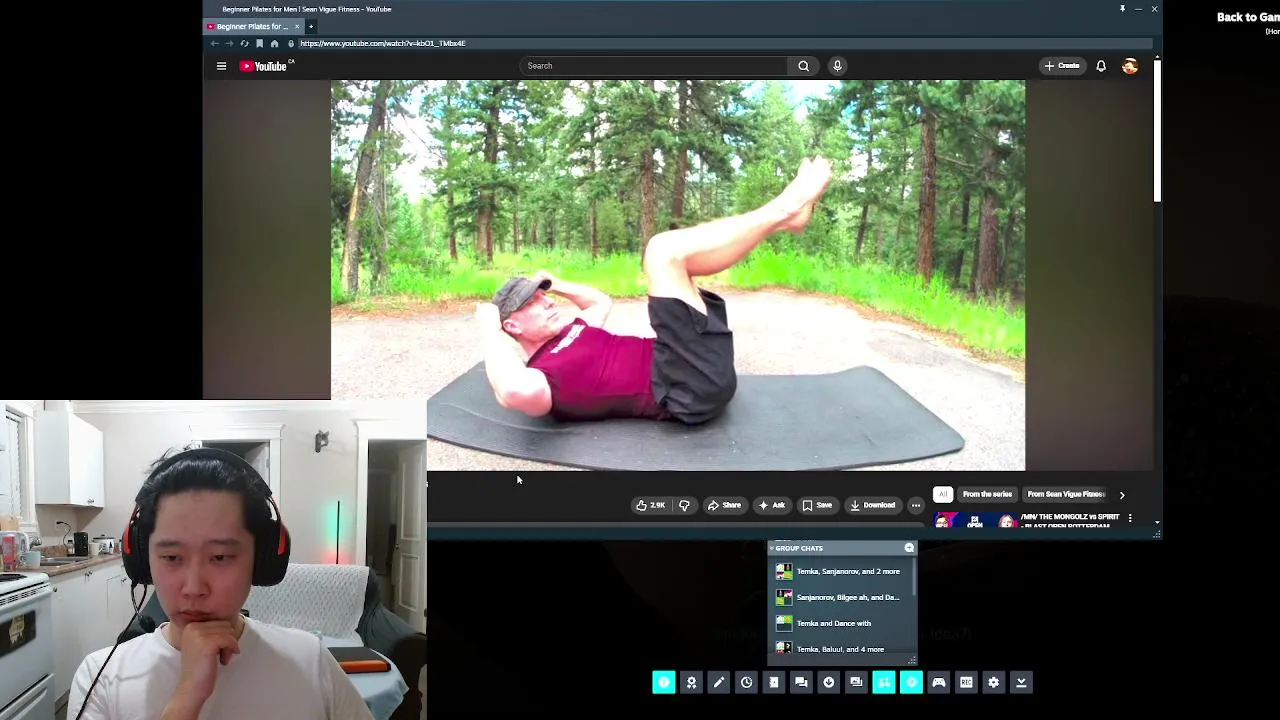Collapse the GROUP CHATS section
The width and height of the screenshot is (1280, 720).
(x=771, y=548)
